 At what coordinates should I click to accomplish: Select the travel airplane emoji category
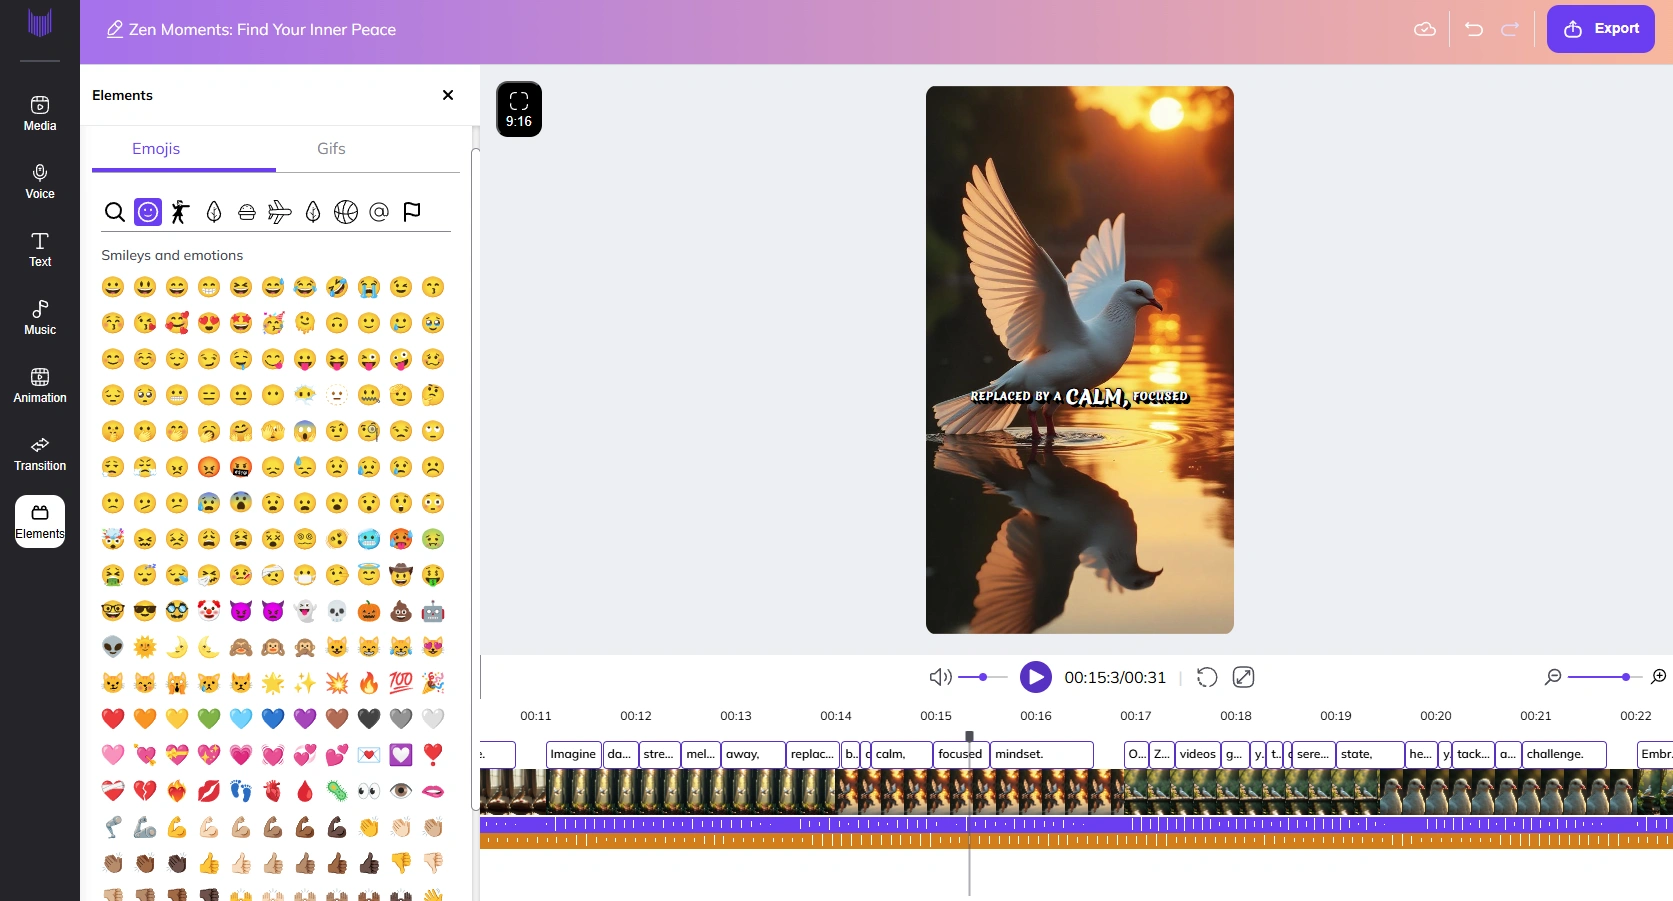click(x=280, y=212)
